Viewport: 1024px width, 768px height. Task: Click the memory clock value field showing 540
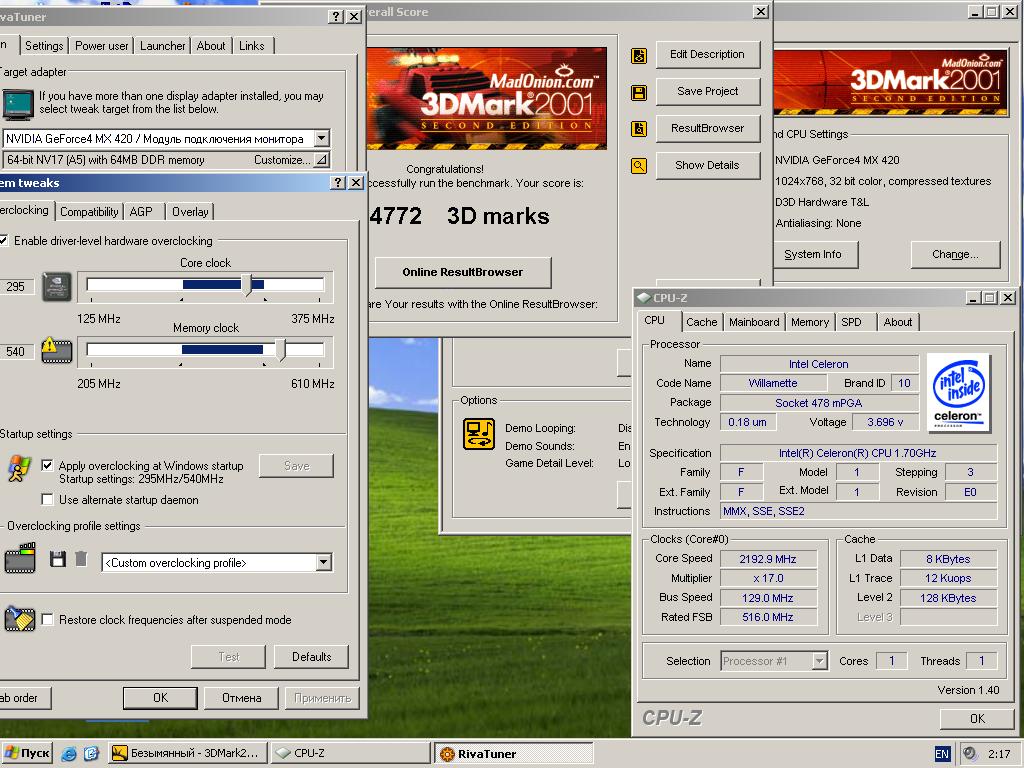(x=15, y=351)
